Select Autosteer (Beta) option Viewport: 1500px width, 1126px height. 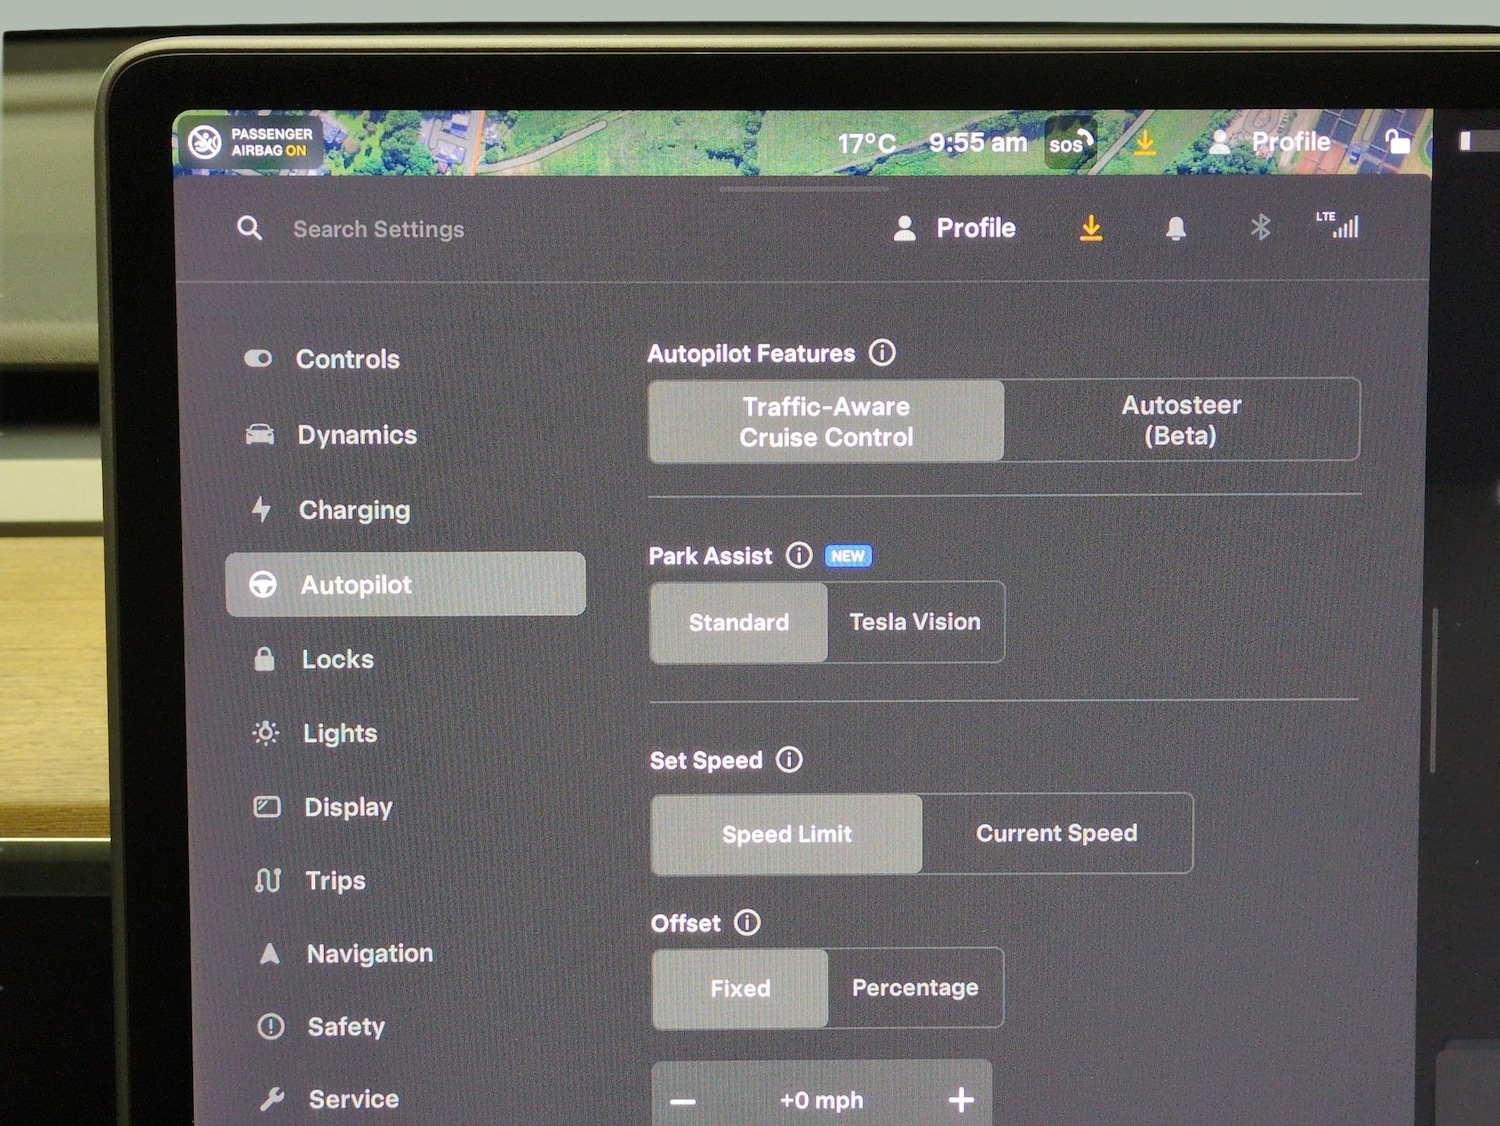[1181, 420]
